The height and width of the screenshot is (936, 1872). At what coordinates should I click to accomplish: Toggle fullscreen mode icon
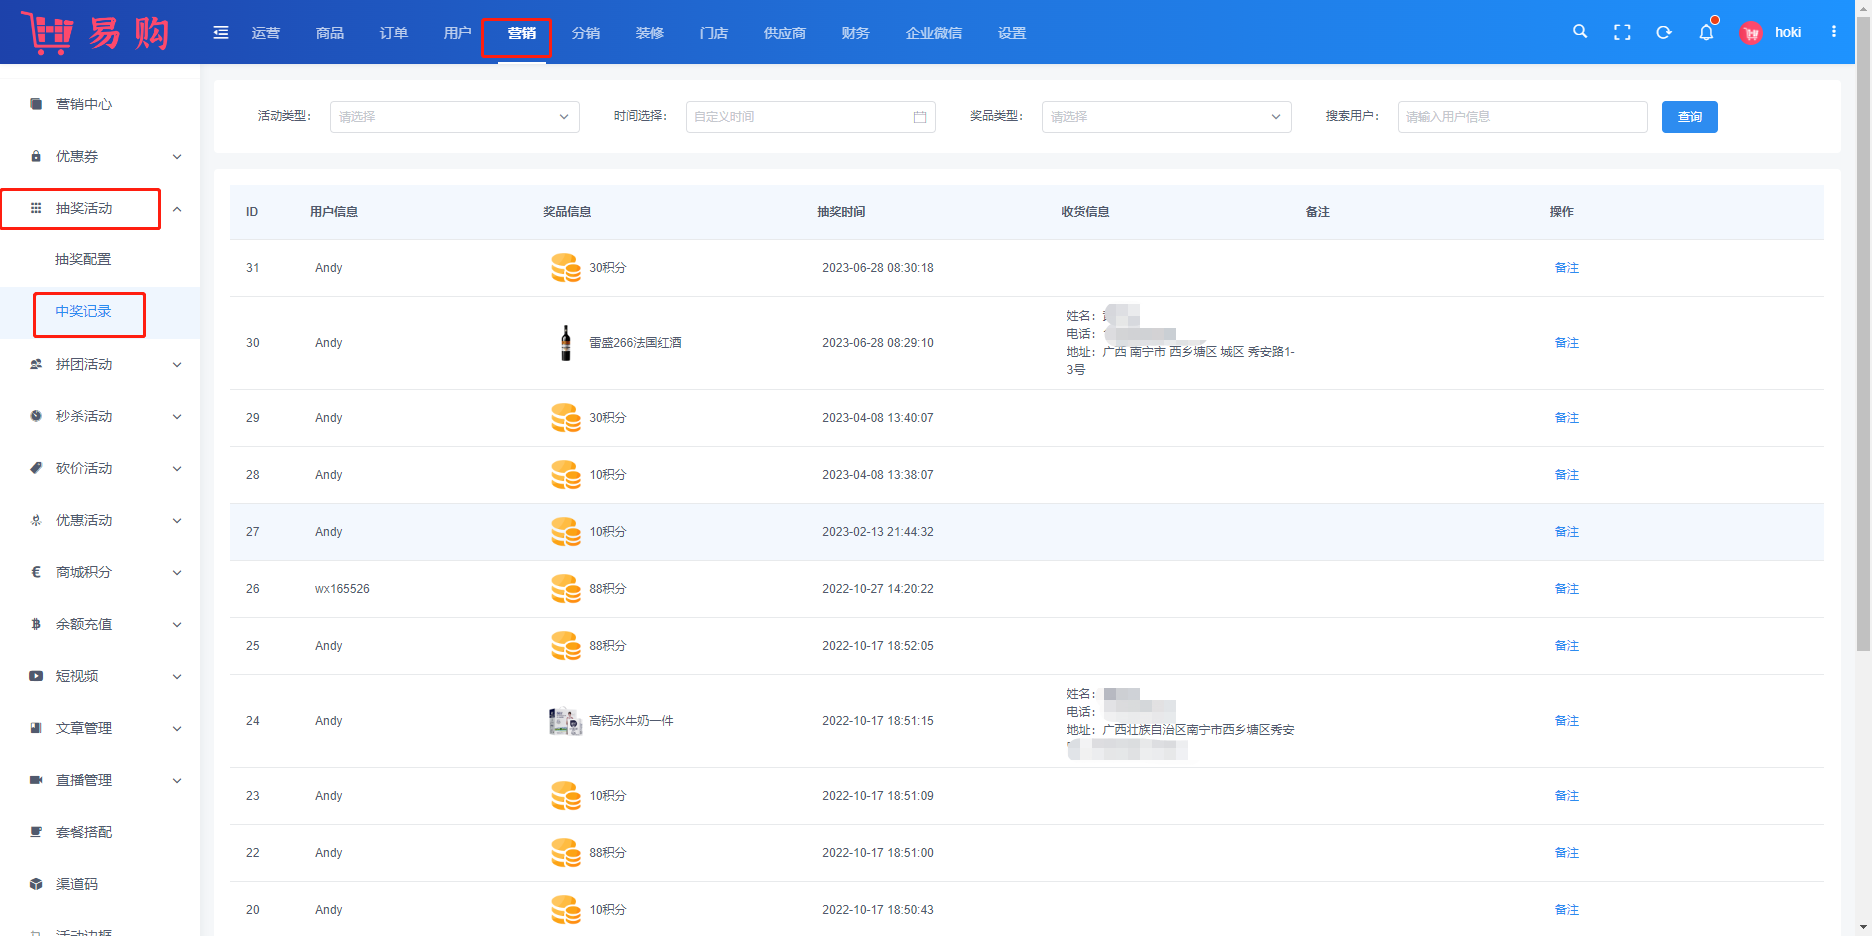click(1622, 32)
